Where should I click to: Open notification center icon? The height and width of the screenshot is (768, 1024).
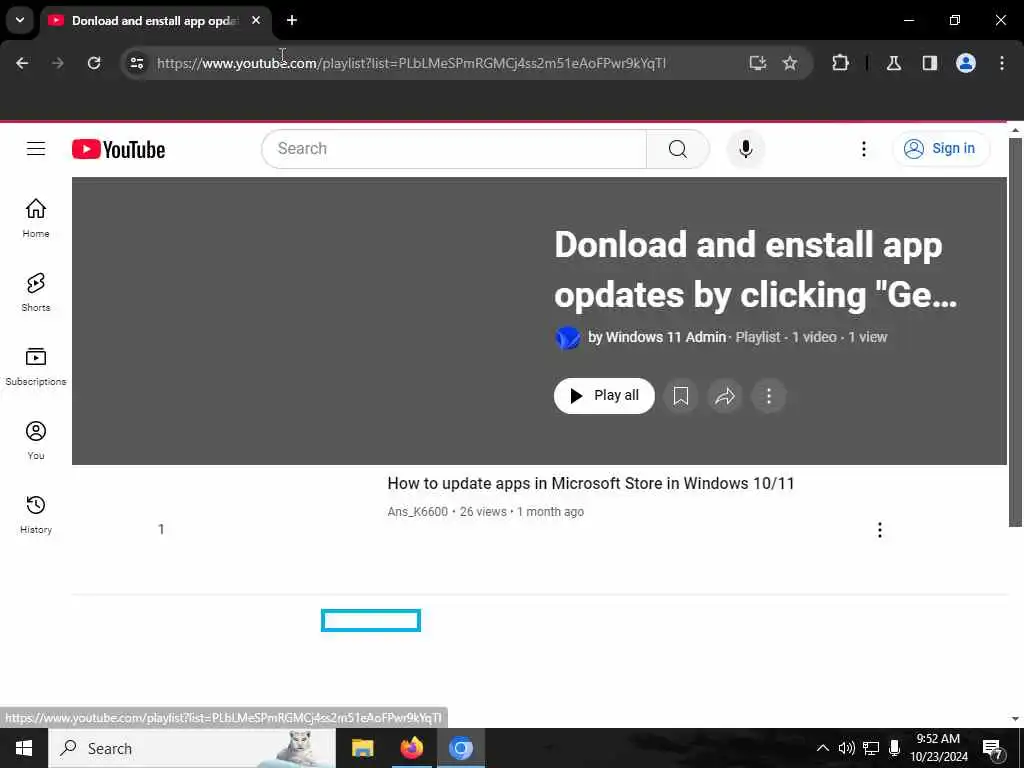point(992,748)
